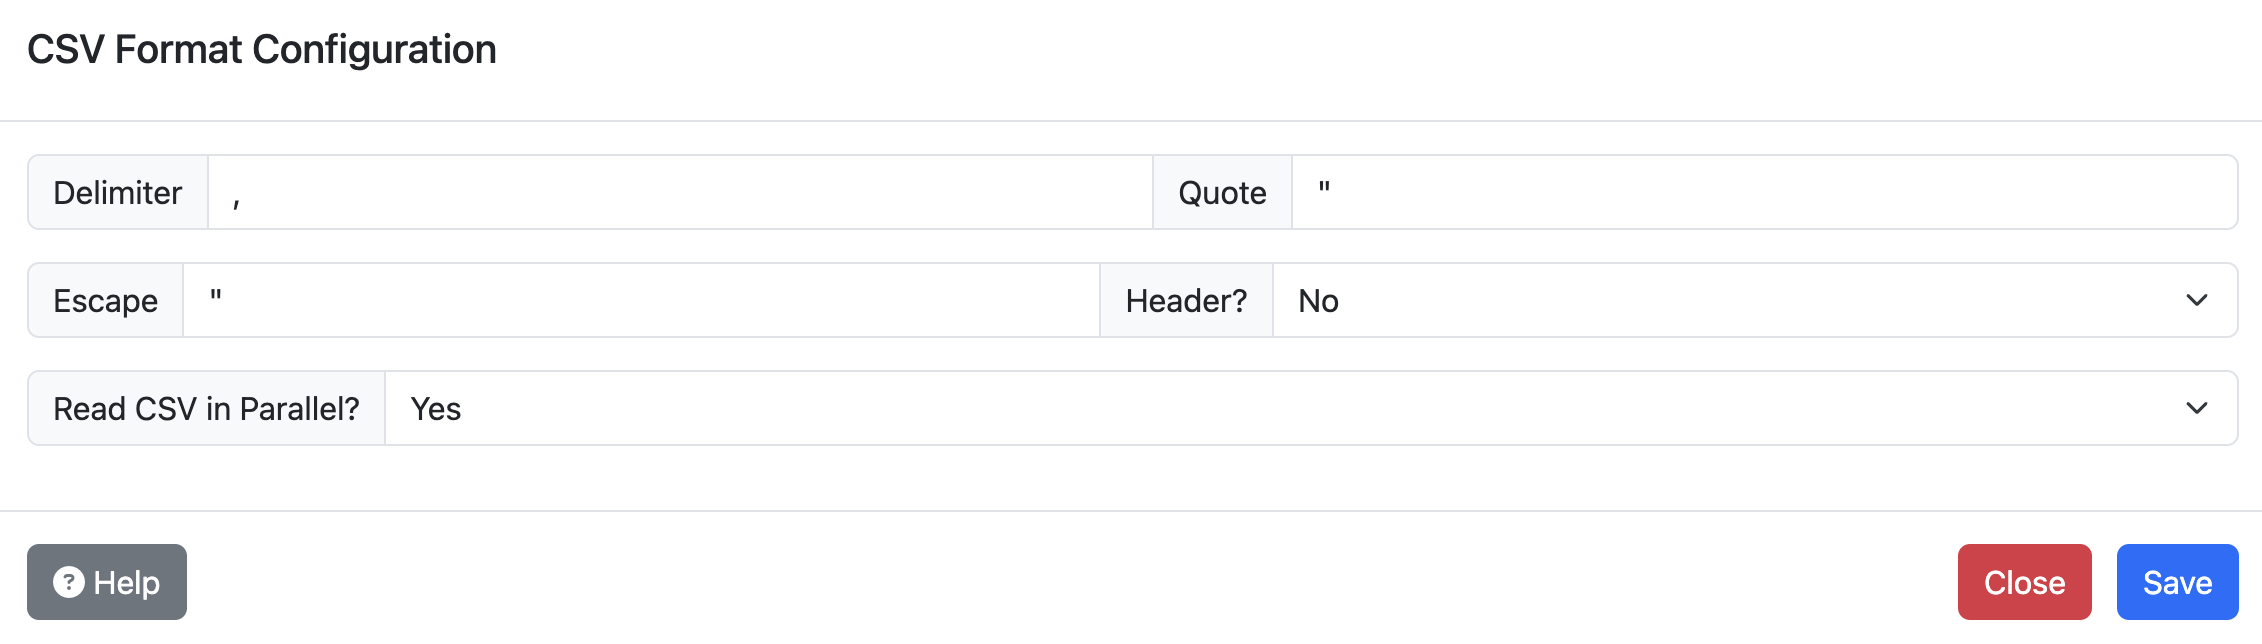The width and height of the screenshot is (2262, 644).
Task: Save the CSV format settings
Action: tap(2177, 582)
